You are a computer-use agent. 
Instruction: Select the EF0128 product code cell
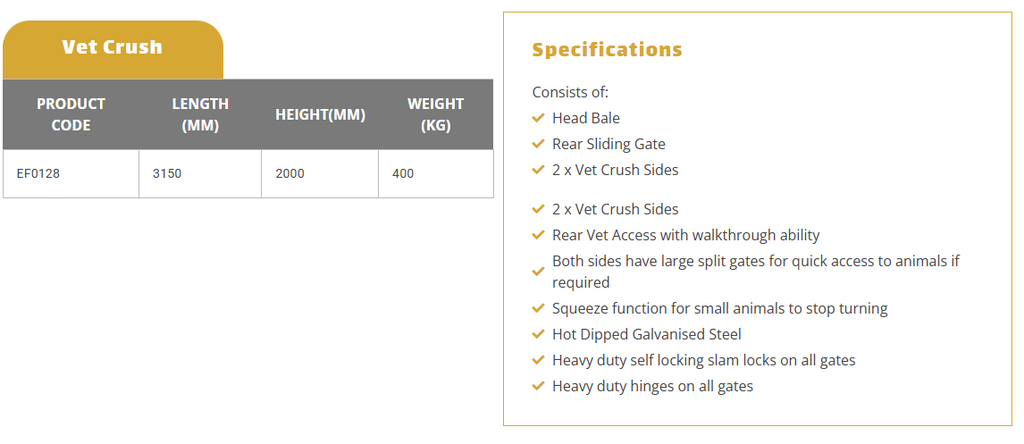click(71, 174)
